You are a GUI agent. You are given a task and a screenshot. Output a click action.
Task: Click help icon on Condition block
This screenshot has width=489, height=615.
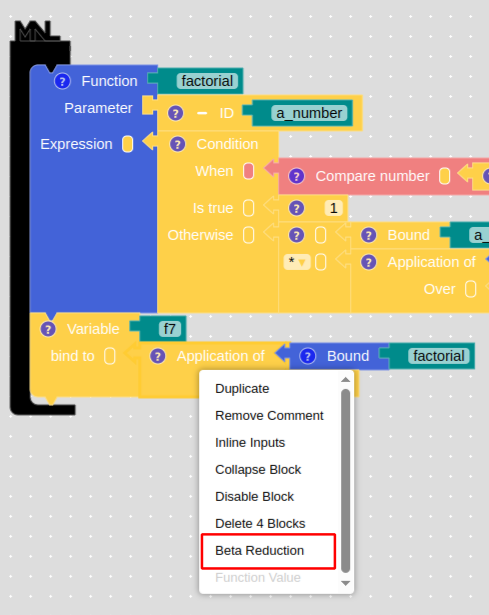tap(177, 144)
